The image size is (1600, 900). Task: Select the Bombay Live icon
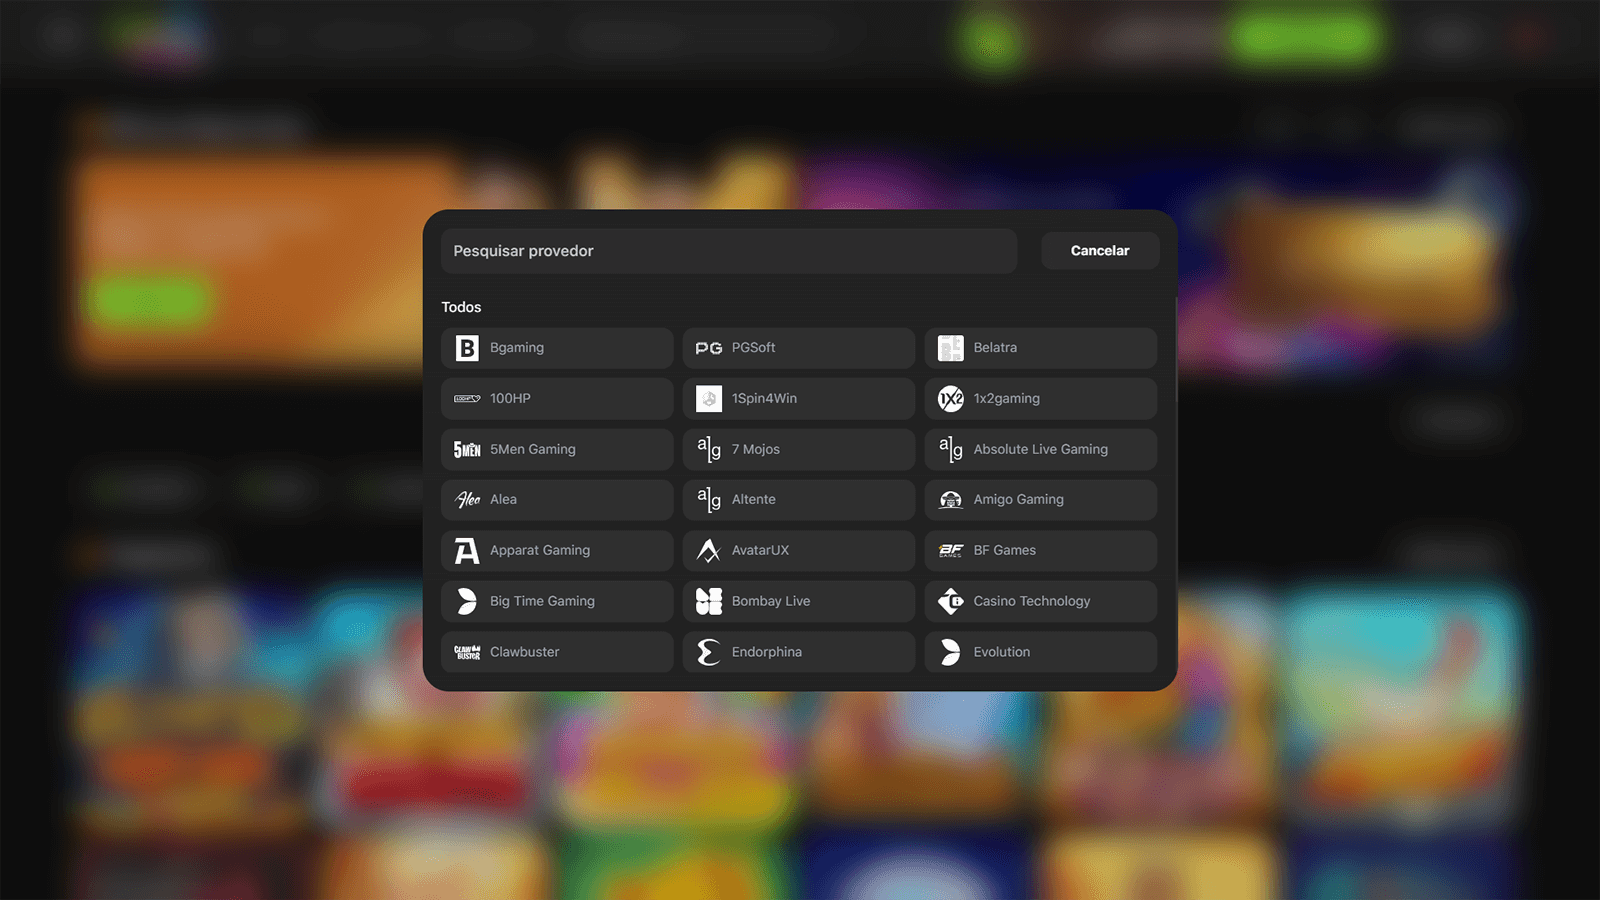(709, 601)
